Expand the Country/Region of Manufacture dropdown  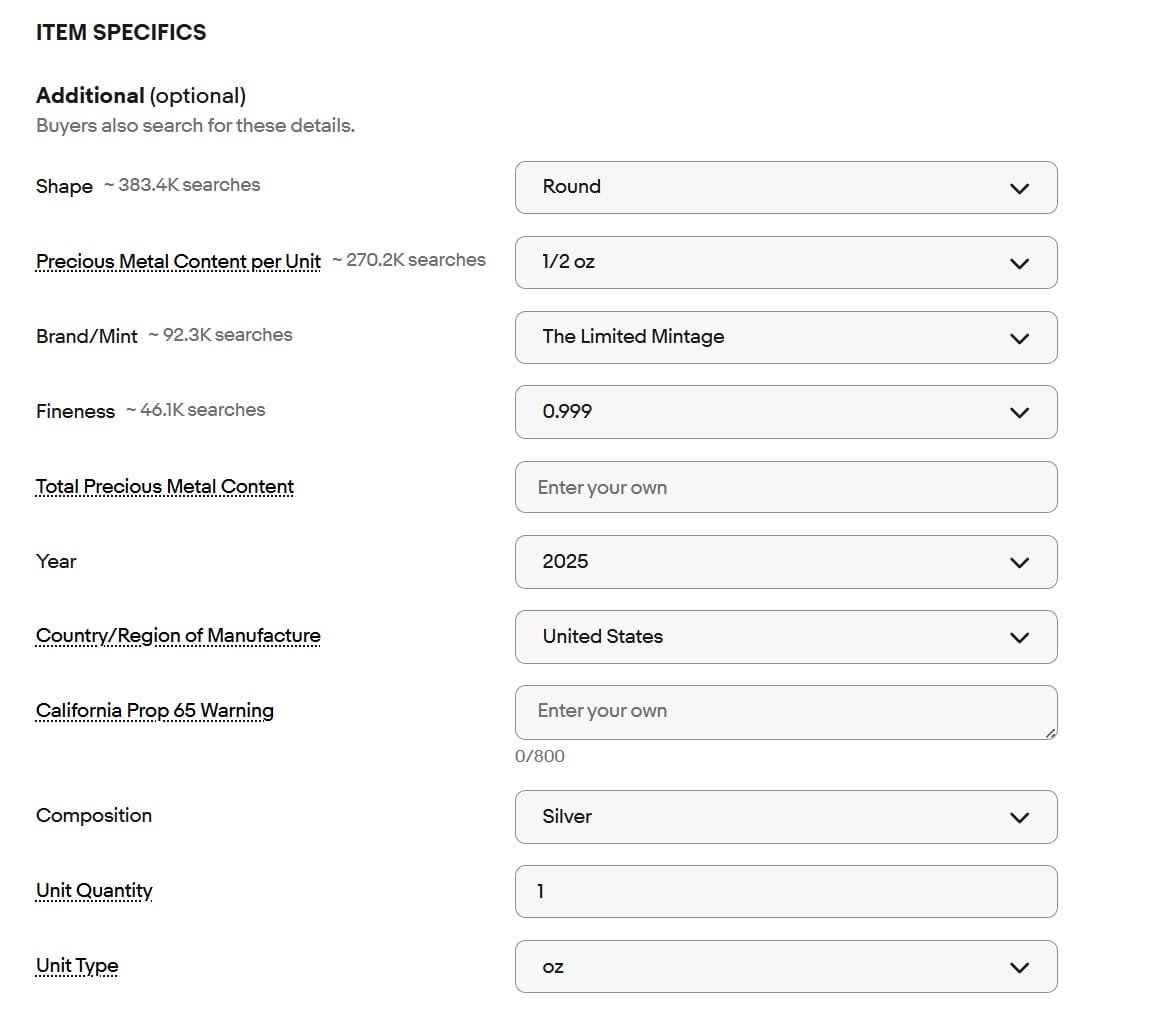pyautogui.click(x=785, y=636)
